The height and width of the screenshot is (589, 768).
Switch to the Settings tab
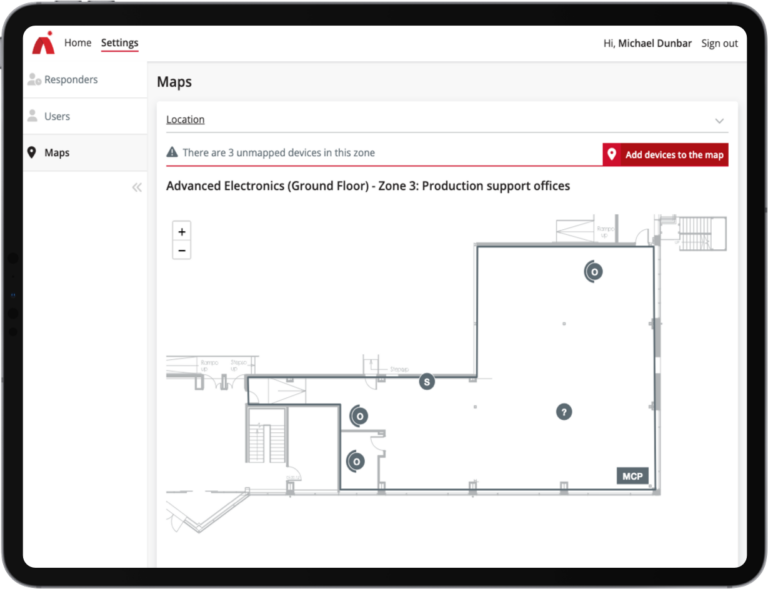[x=120, y=43]
